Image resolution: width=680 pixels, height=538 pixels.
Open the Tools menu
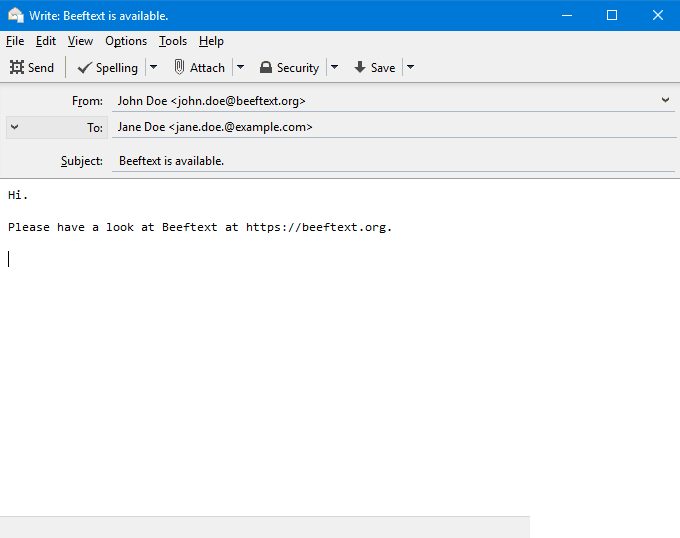pyautogui.click(x=173, y=41)
